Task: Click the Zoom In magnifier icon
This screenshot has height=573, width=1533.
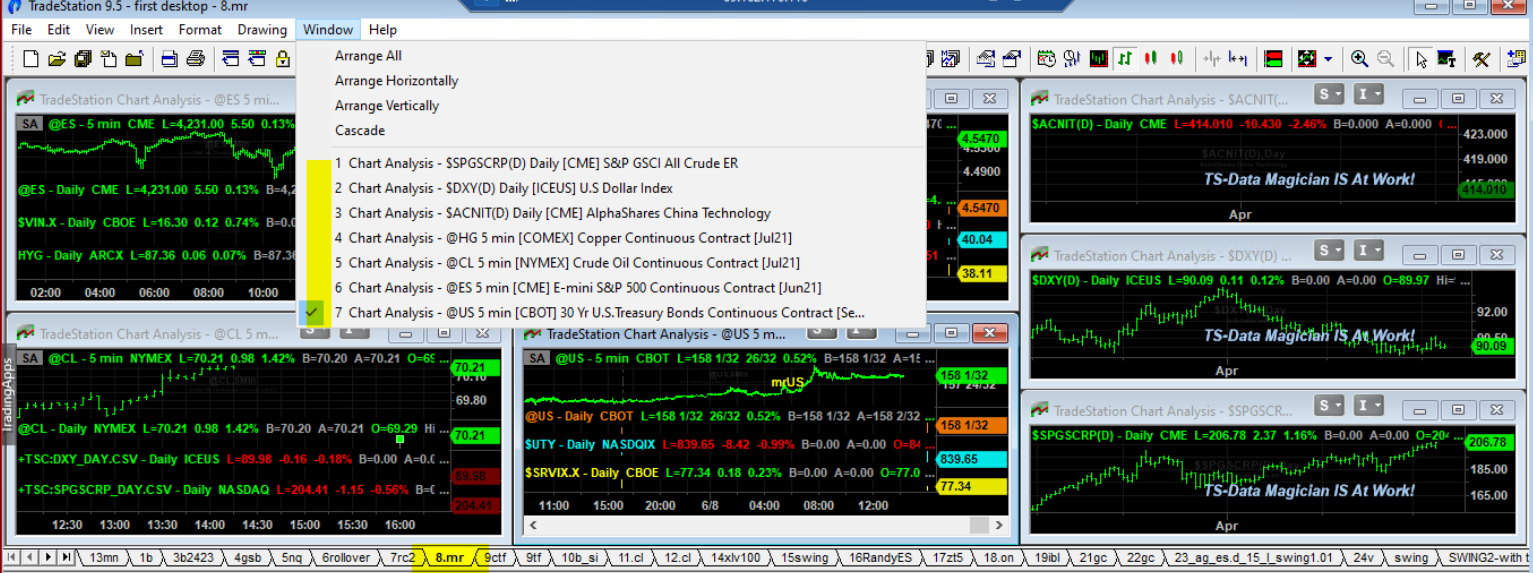Action: [1359, 59]
